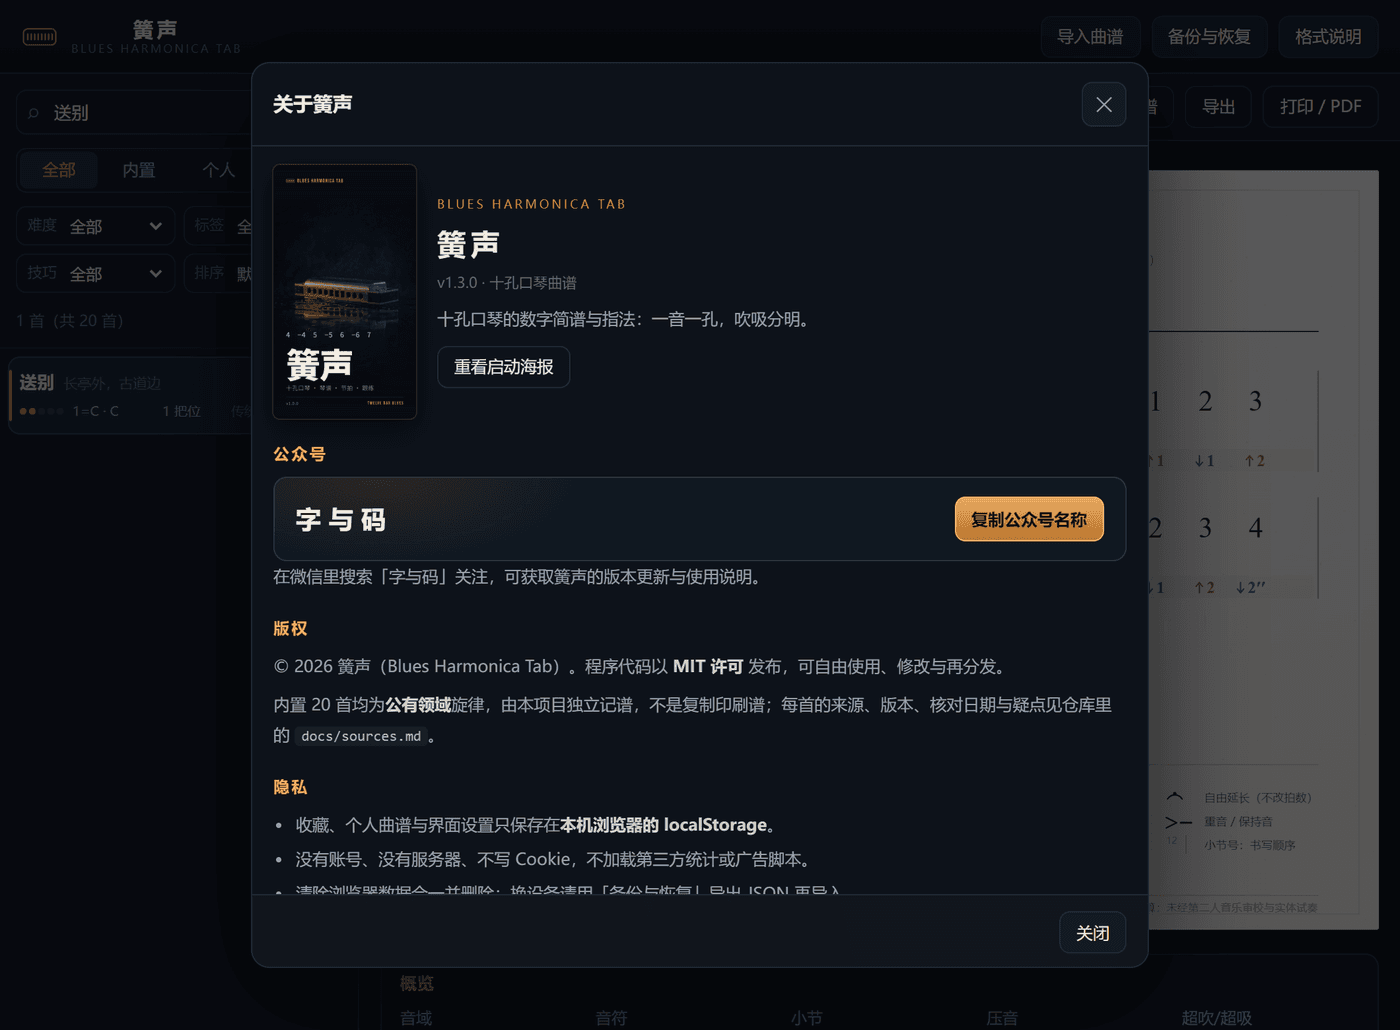Image resolution: width=1400 pixels, height=1030 pixels.
Task: Switch to the 内置 tab
Action: [139, 170]
